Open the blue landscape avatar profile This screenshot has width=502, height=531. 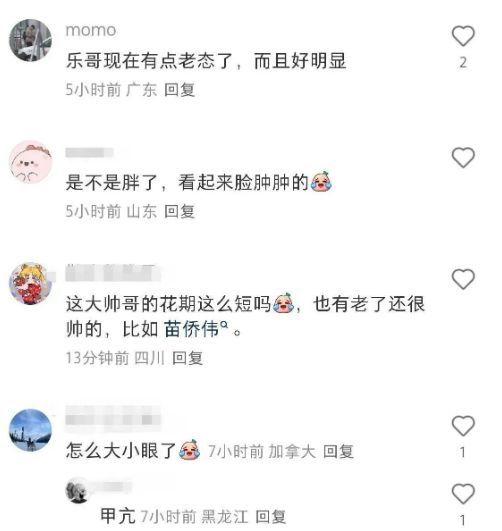(30, 430)
